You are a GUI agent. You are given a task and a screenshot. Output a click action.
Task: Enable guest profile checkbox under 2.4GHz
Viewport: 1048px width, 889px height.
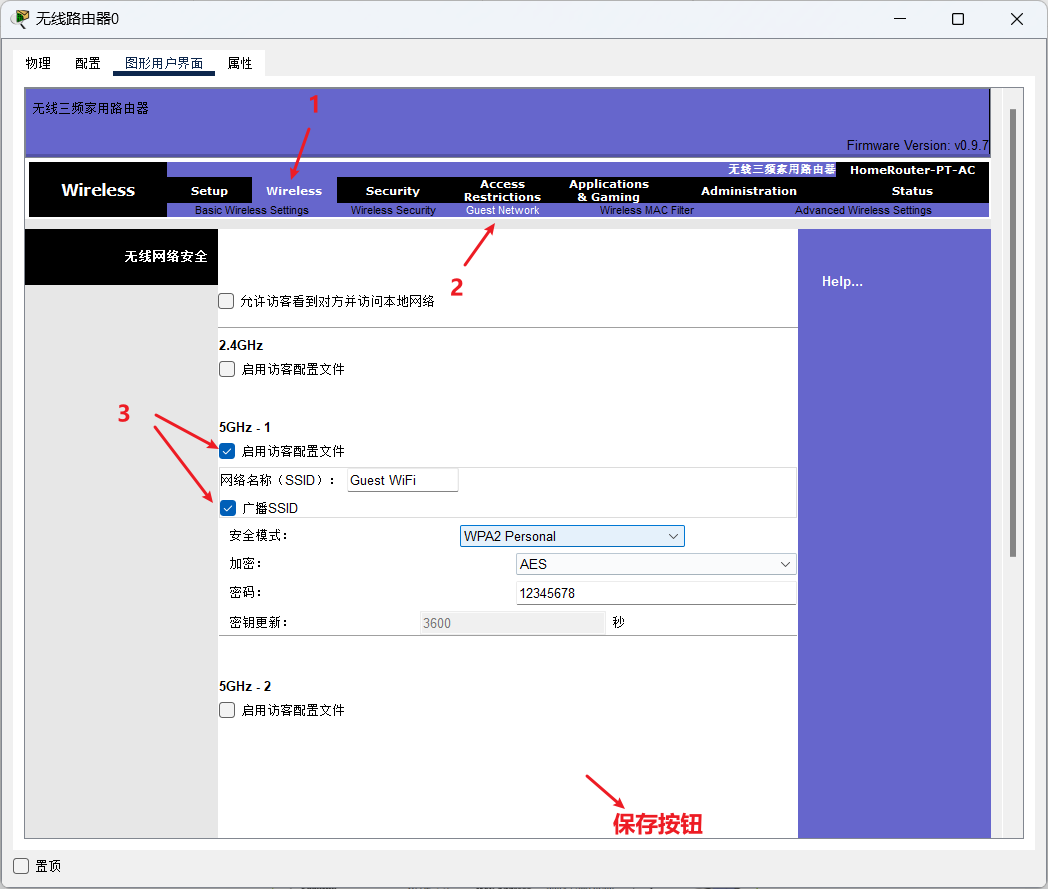pos(227,369)
